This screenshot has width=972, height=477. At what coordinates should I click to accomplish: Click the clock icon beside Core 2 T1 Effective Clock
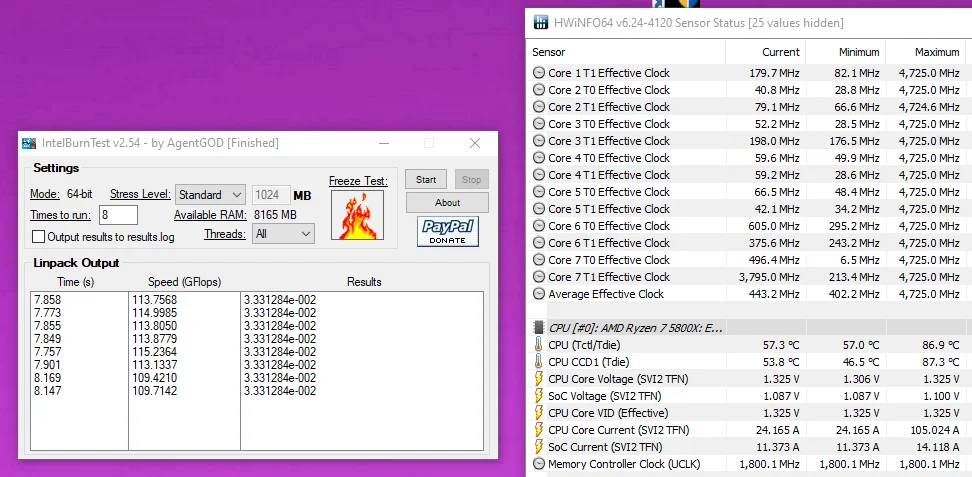tap(539, 107)
